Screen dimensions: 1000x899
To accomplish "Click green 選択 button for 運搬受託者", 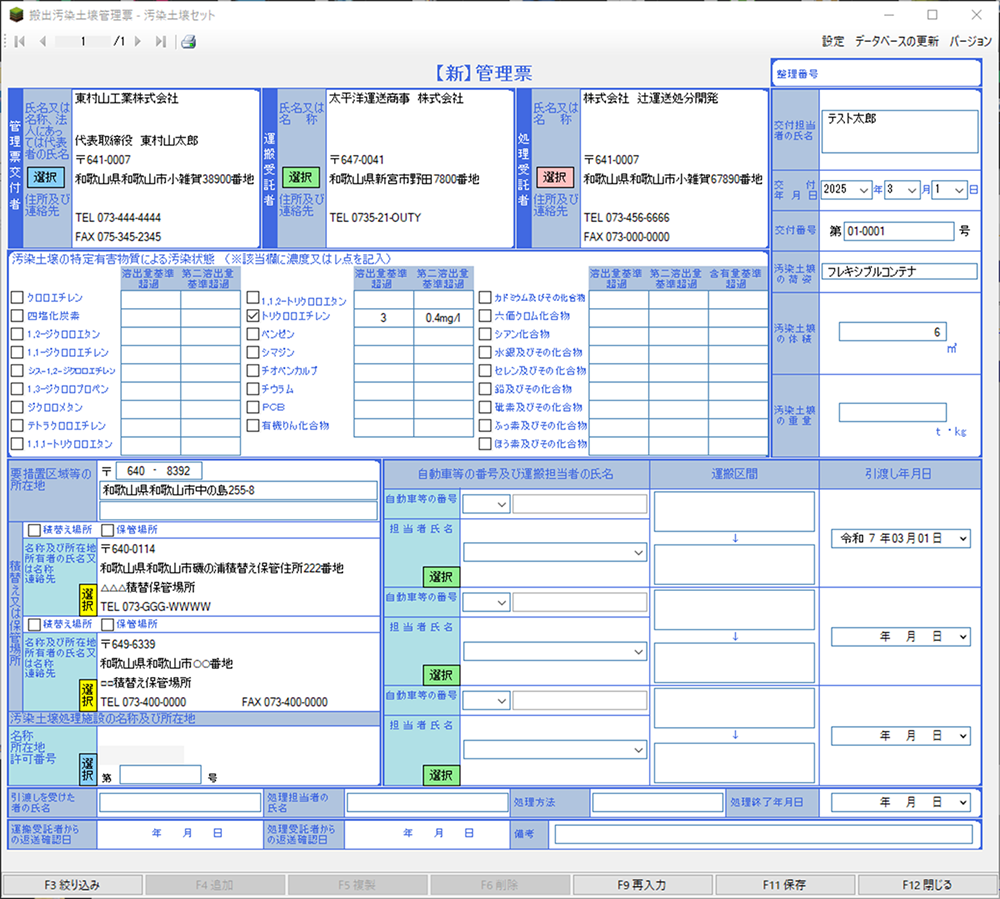I will click(300, 177).
